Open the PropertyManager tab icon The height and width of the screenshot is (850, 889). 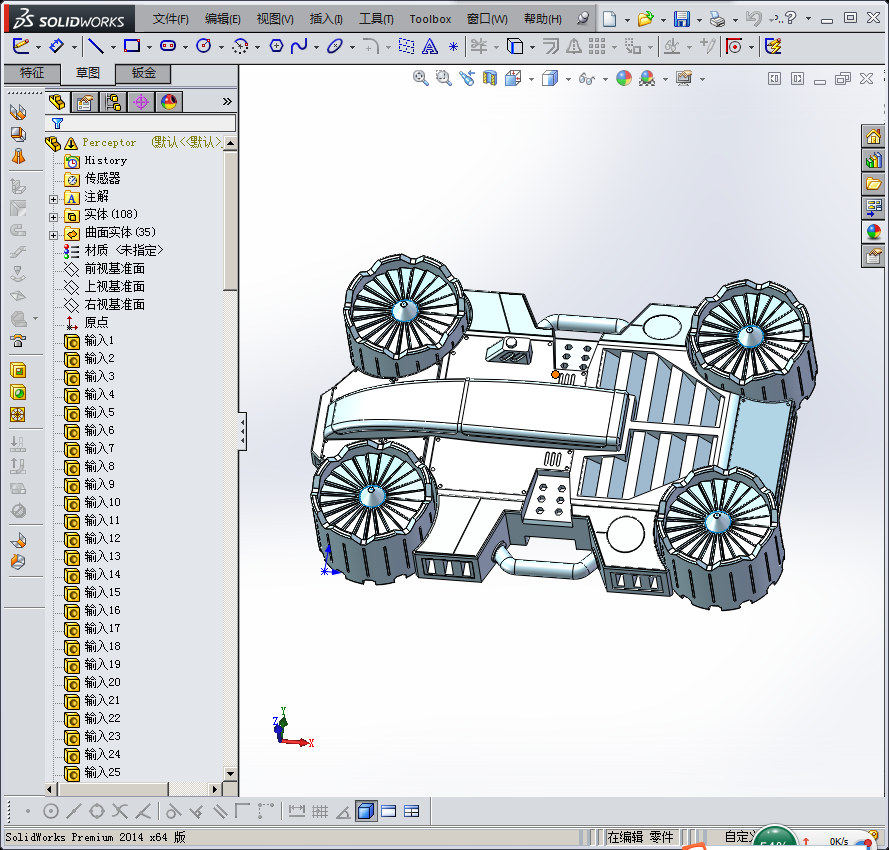pos(86,101)
